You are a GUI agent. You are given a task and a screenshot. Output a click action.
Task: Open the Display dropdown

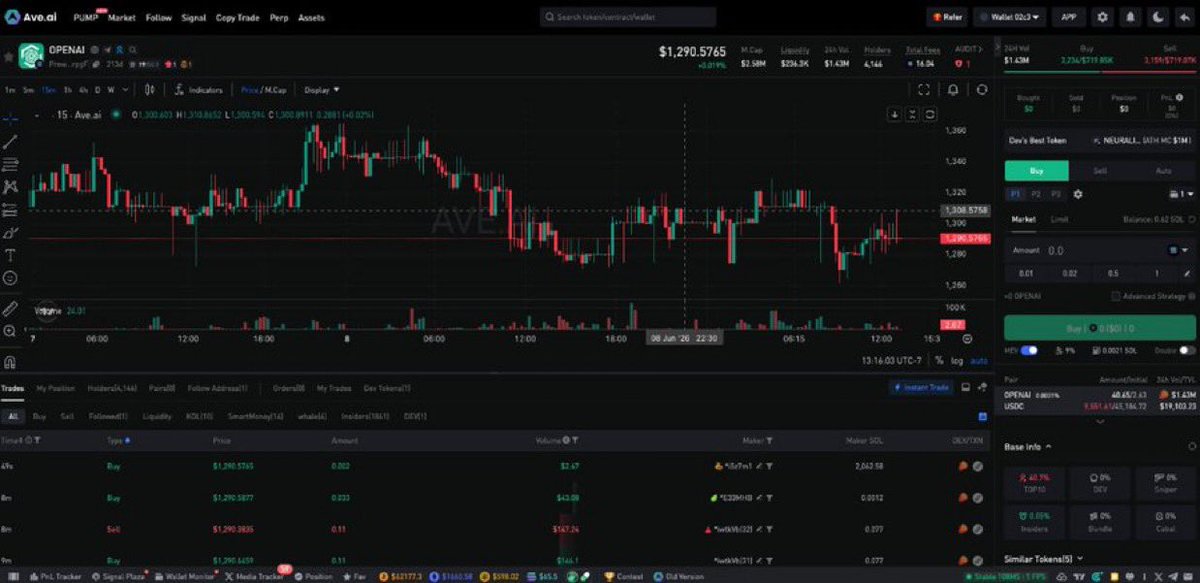pos(321,90)
